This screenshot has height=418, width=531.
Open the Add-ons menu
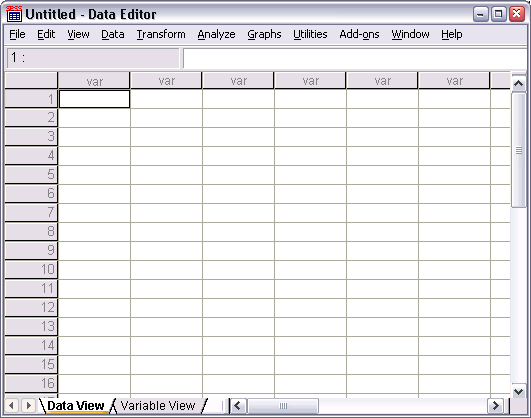(359, 34)
